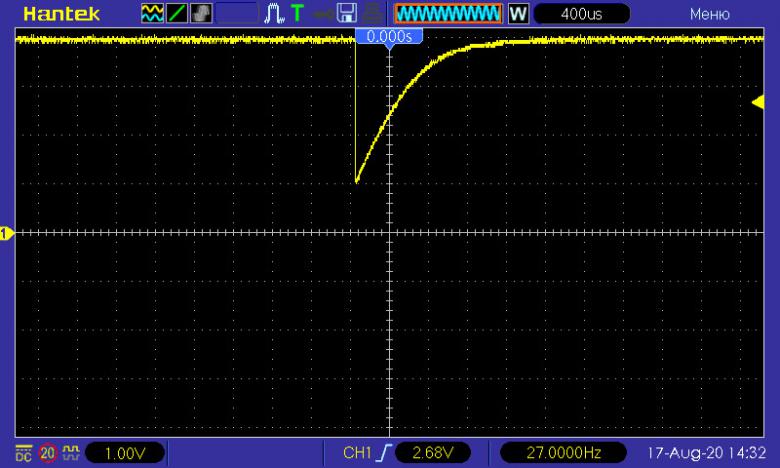Screen dimensions: 780x468
Task: Click the dimmed USB connection icon
Action: (323, 14)
